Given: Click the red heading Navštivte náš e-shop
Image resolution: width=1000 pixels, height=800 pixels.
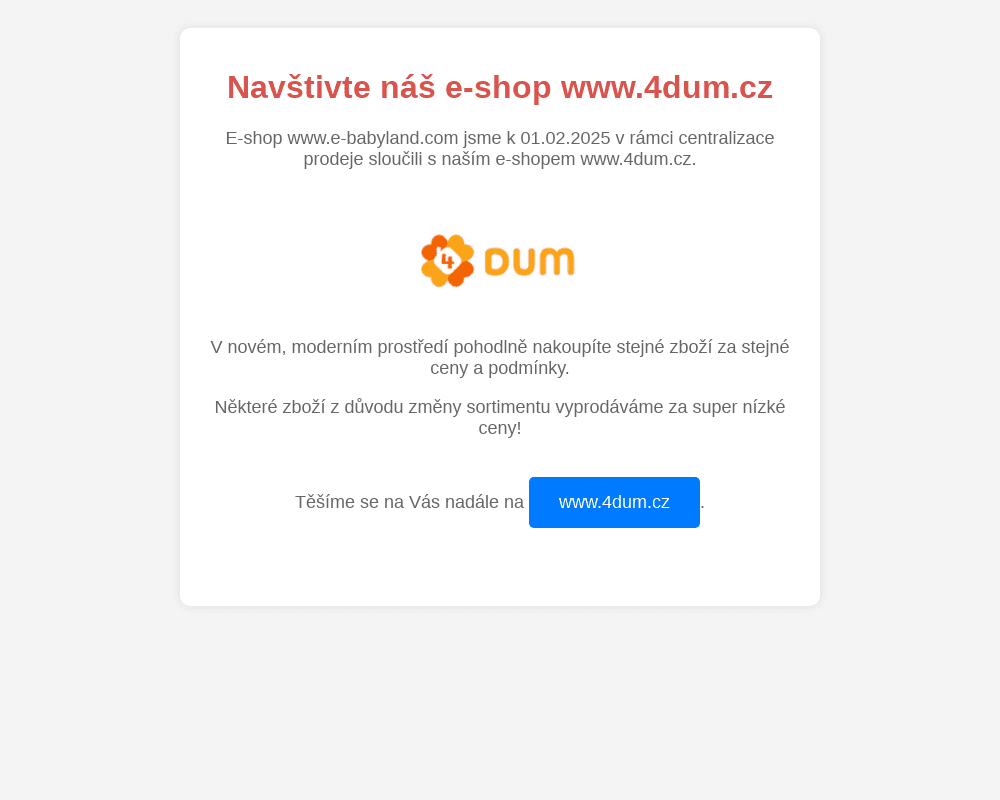Looking at the screenshot, I should 389,87.
